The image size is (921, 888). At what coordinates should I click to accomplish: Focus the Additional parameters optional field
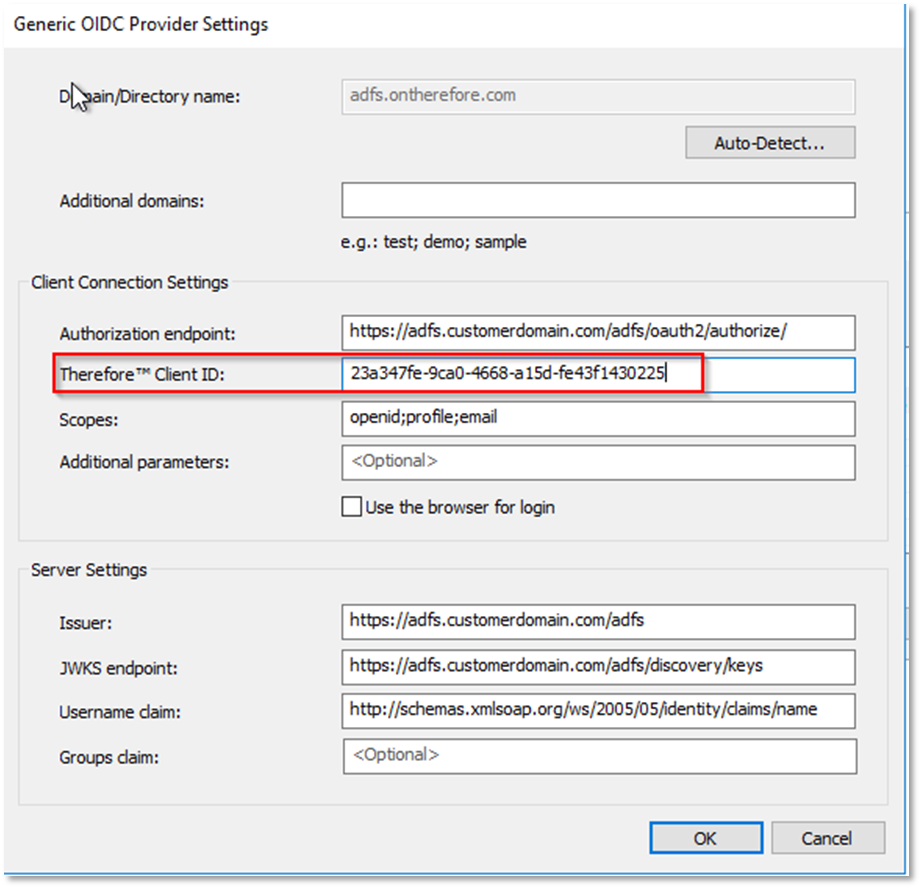click(597, 462)
